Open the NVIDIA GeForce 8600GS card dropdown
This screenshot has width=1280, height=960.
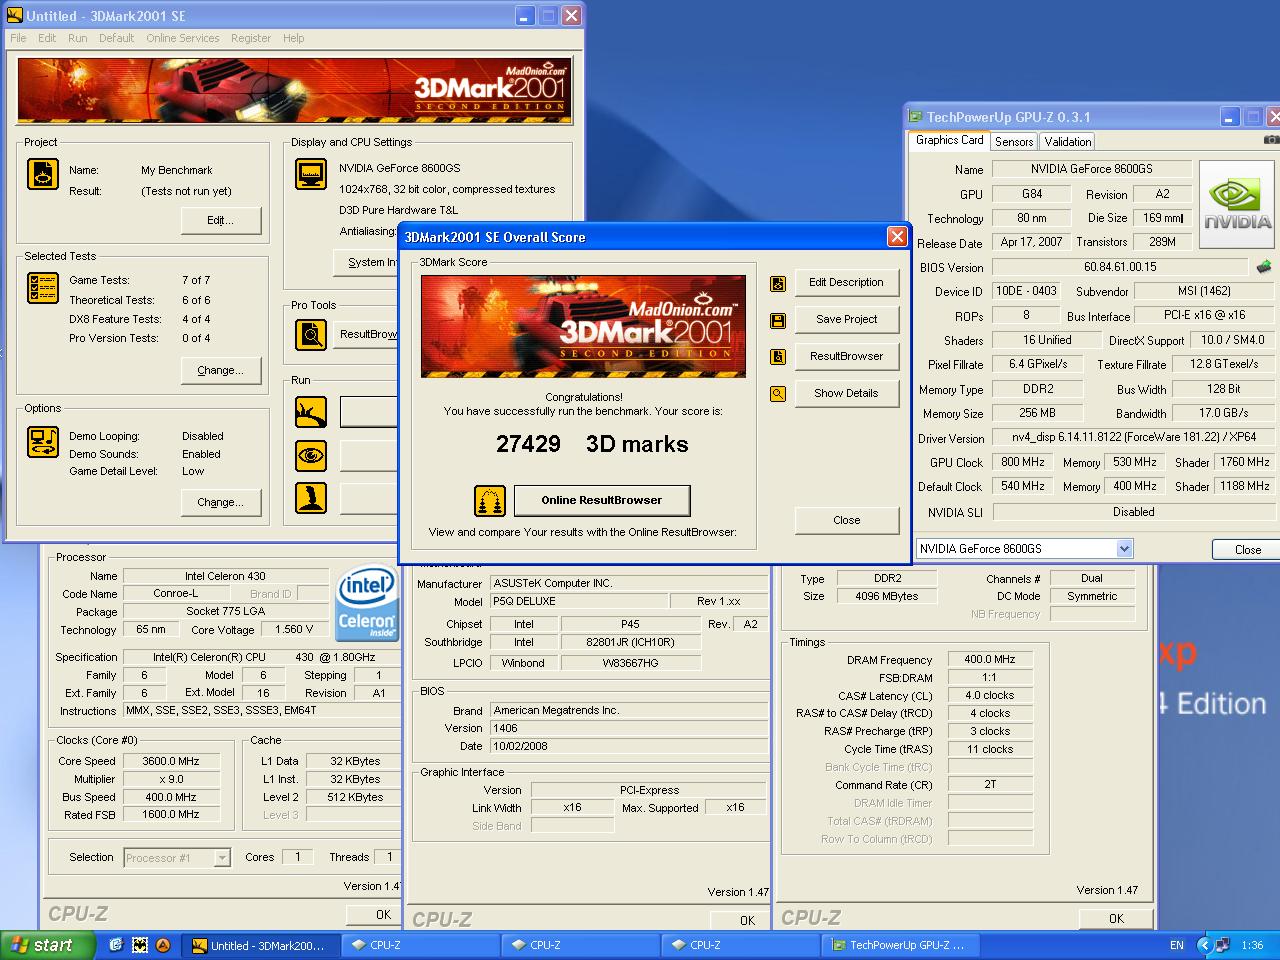[x=1124, y=549]
